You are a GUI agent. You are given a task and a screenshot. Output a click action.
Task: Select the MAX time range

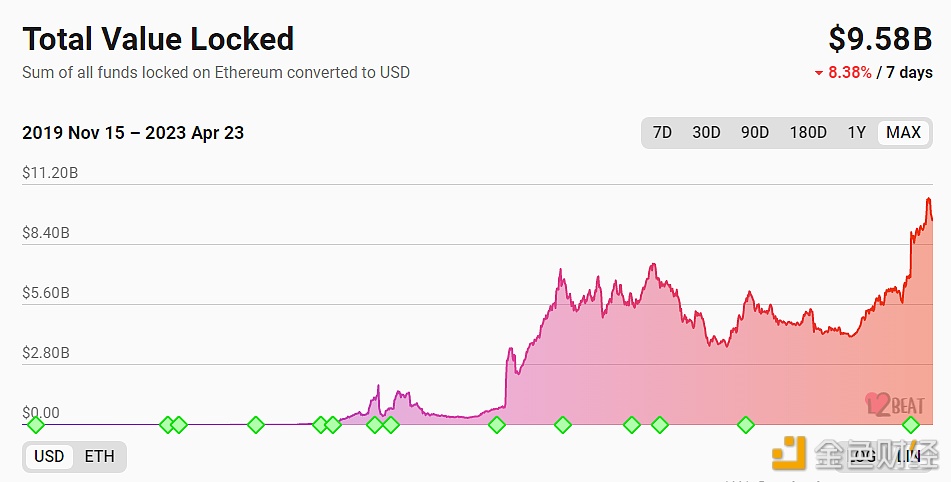tap(904, 133)
